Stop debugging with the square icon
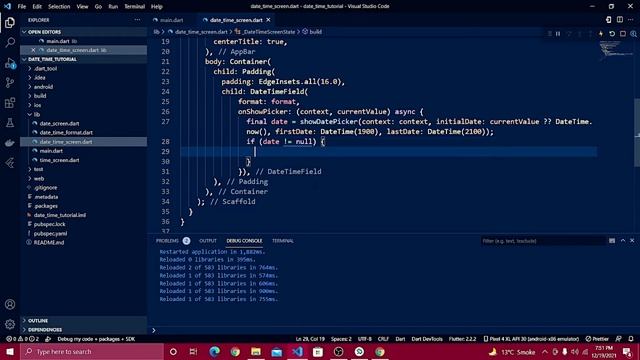 [623, 33]
